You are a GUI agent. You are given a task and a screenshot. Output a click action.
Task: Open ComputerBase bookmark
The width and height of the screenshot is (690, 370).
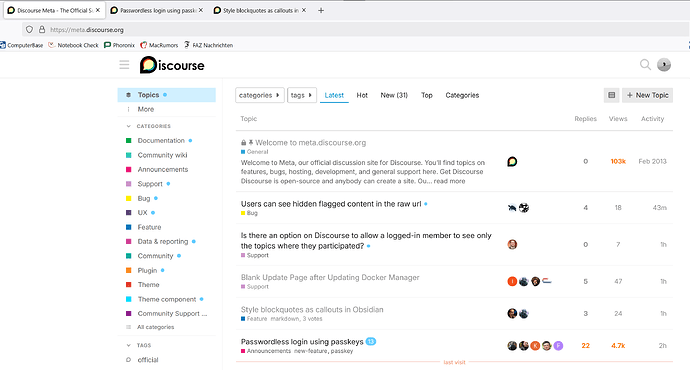click(22, 45)
